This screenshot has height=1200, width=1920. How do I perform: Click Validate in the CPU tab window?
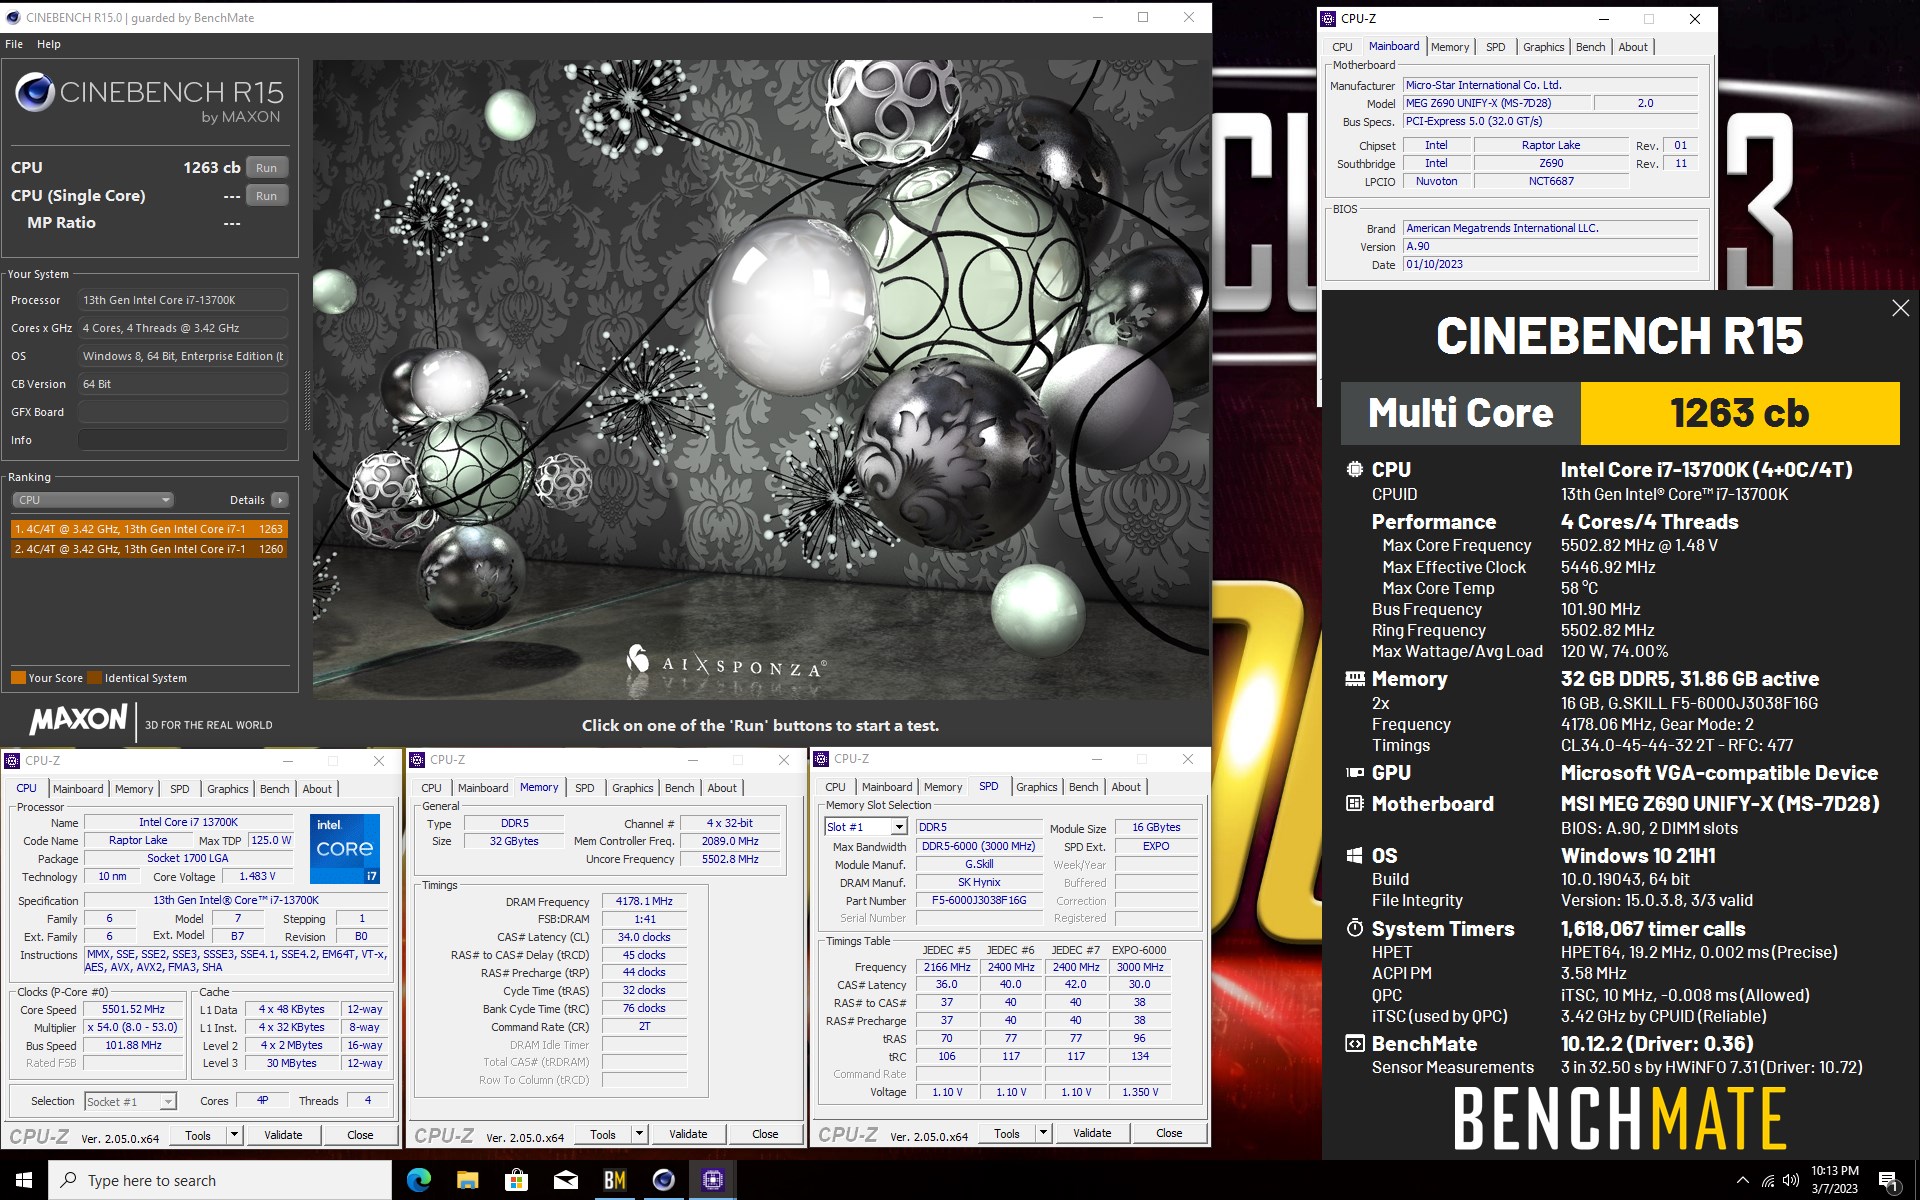click(x=283, y=1135)
